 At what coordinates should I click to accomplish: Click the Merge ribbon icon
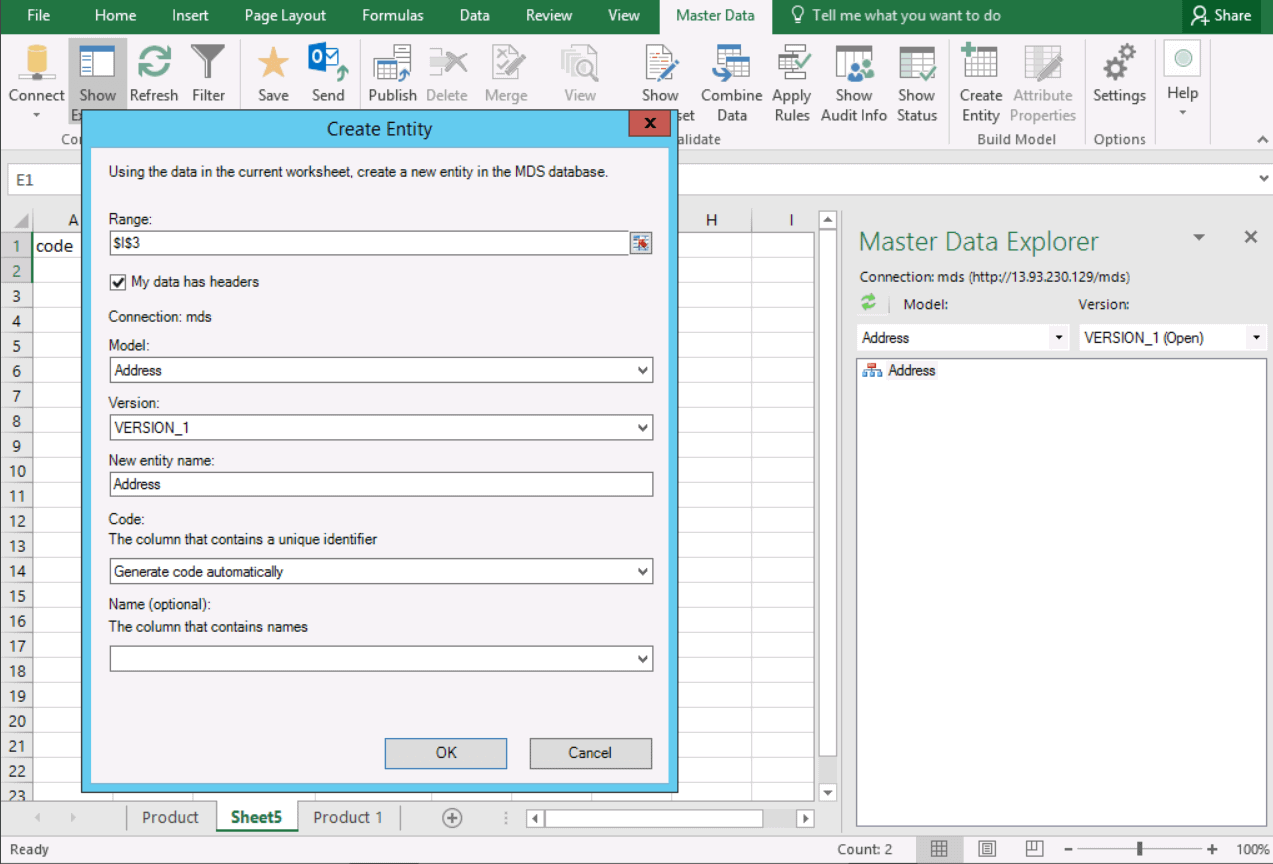point(506,62)
